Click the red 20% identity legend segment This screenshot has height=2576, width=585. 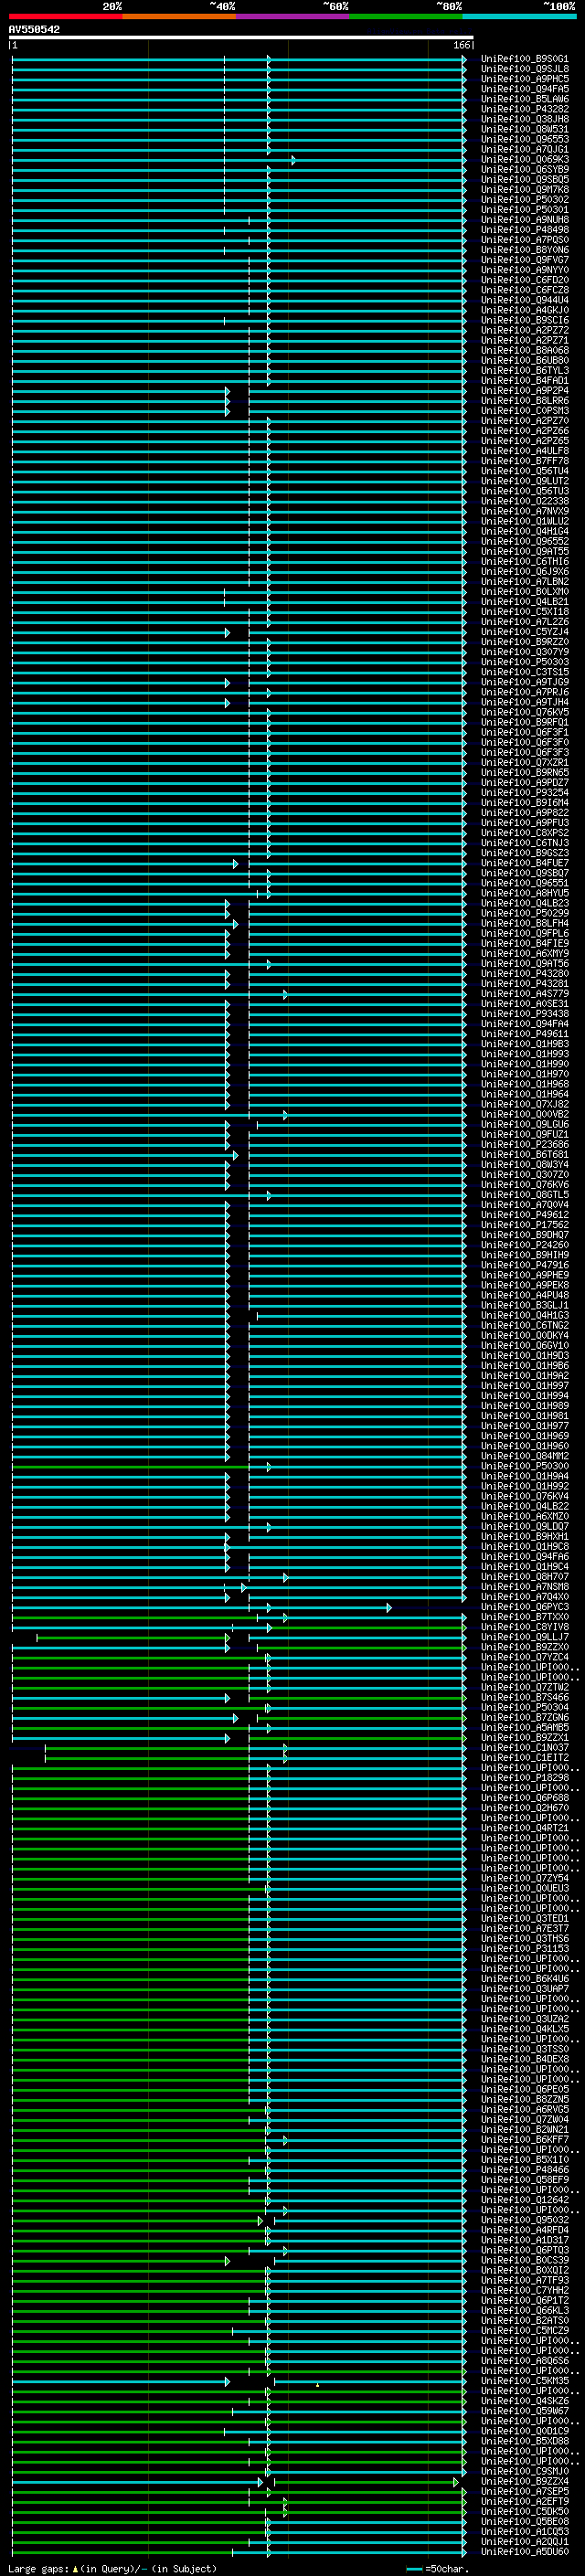point(65,17)
